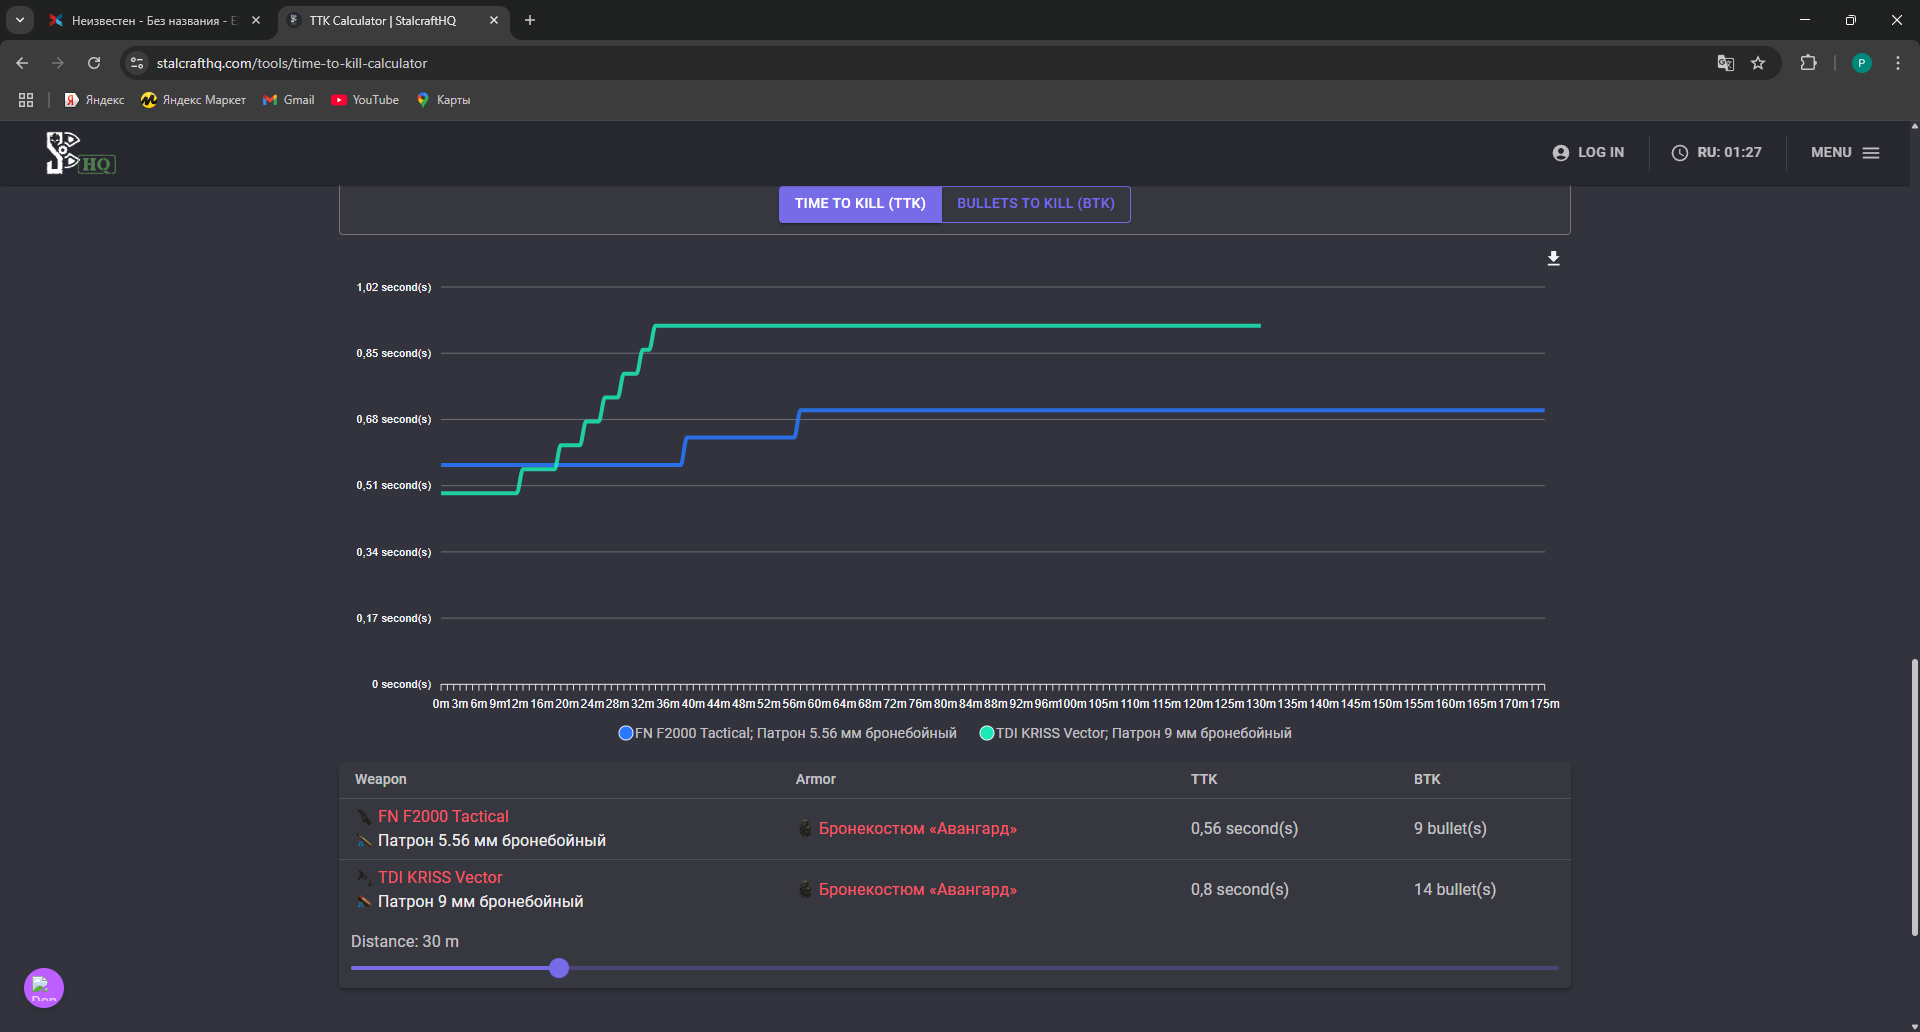Image resolution: width=1920 pixels, height=1032 pixels.
Task: Go forward in browser history
Action: pos(58,63)
